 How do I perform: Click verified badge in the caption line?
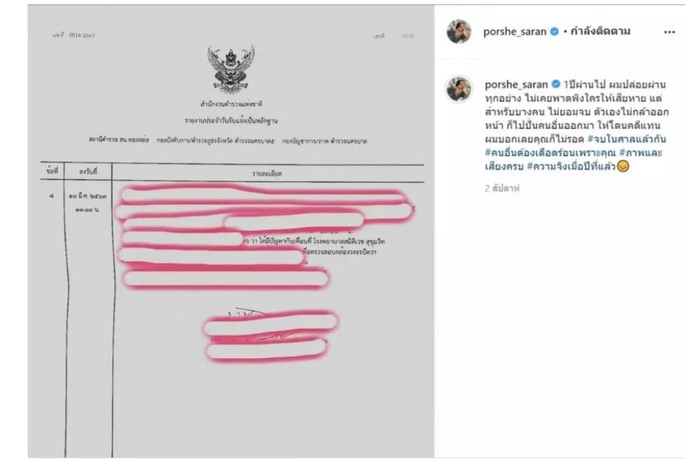pos(556,84)
